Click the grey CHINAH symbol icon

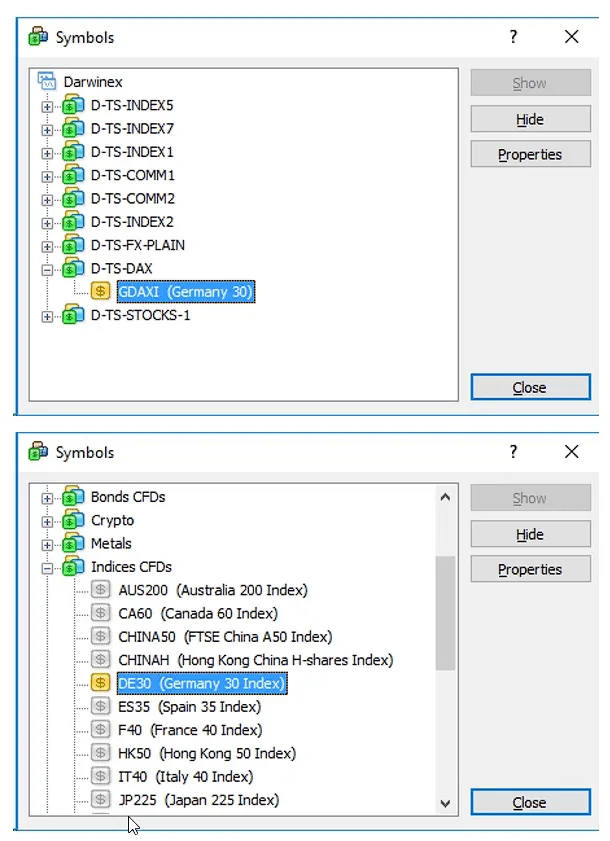tap(100, 660)
